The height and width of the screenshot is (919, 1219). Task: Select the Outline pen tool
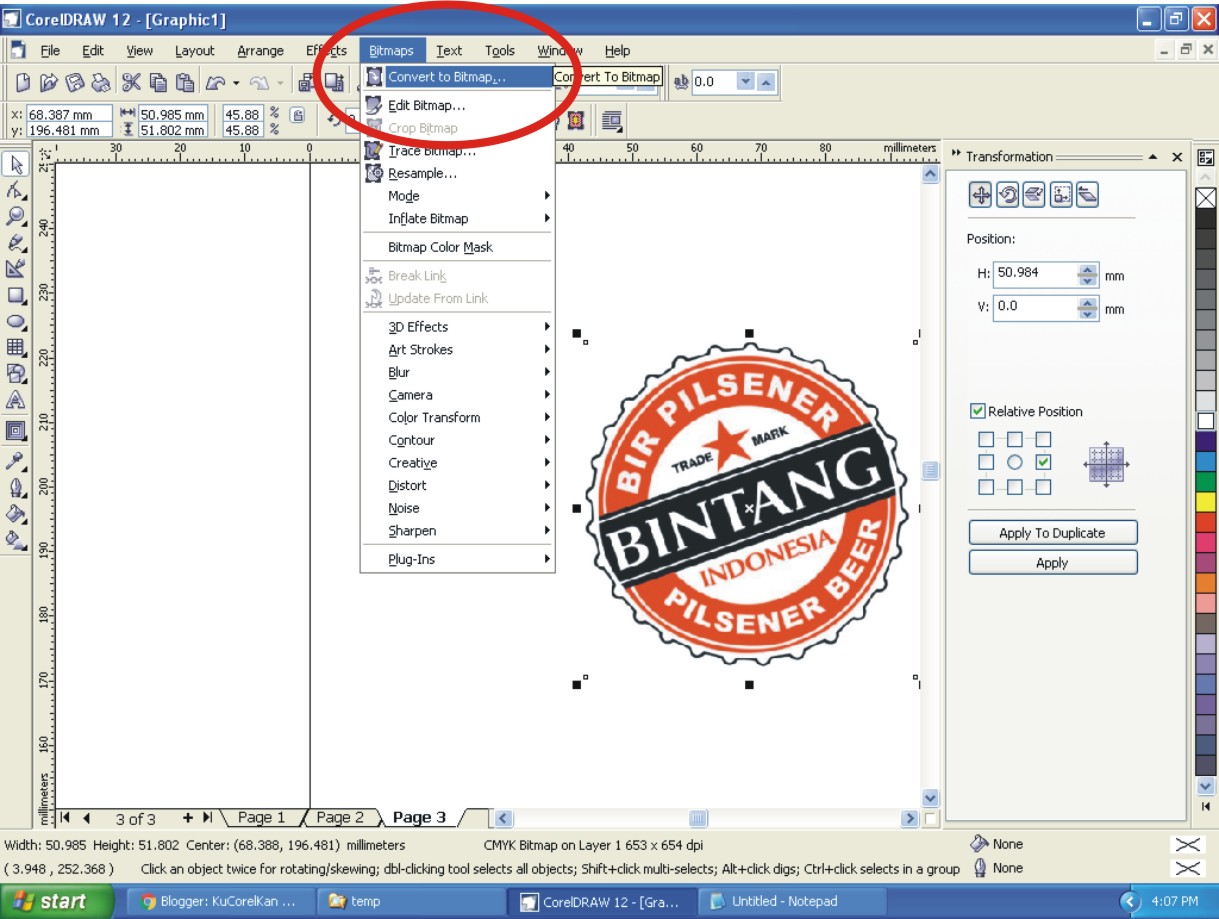(16, 487)
